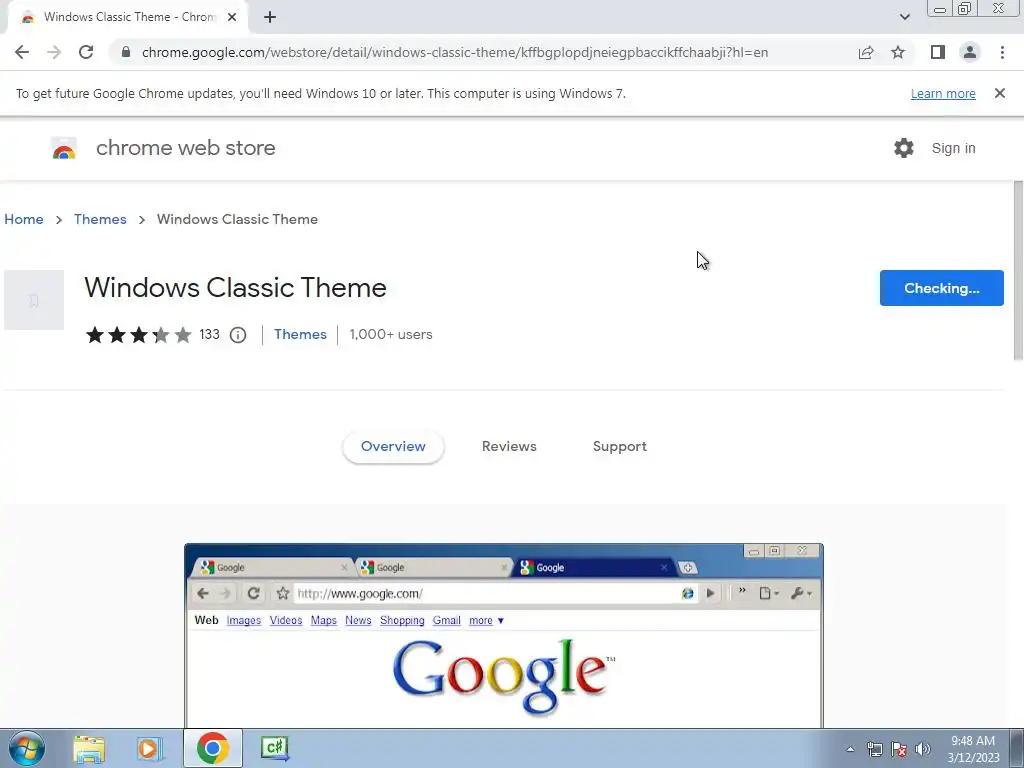Viewport: 1024px width, 768px height.
Task: Click Sign in on the web store
Action: pyautogui.click(x=953, y=148)
